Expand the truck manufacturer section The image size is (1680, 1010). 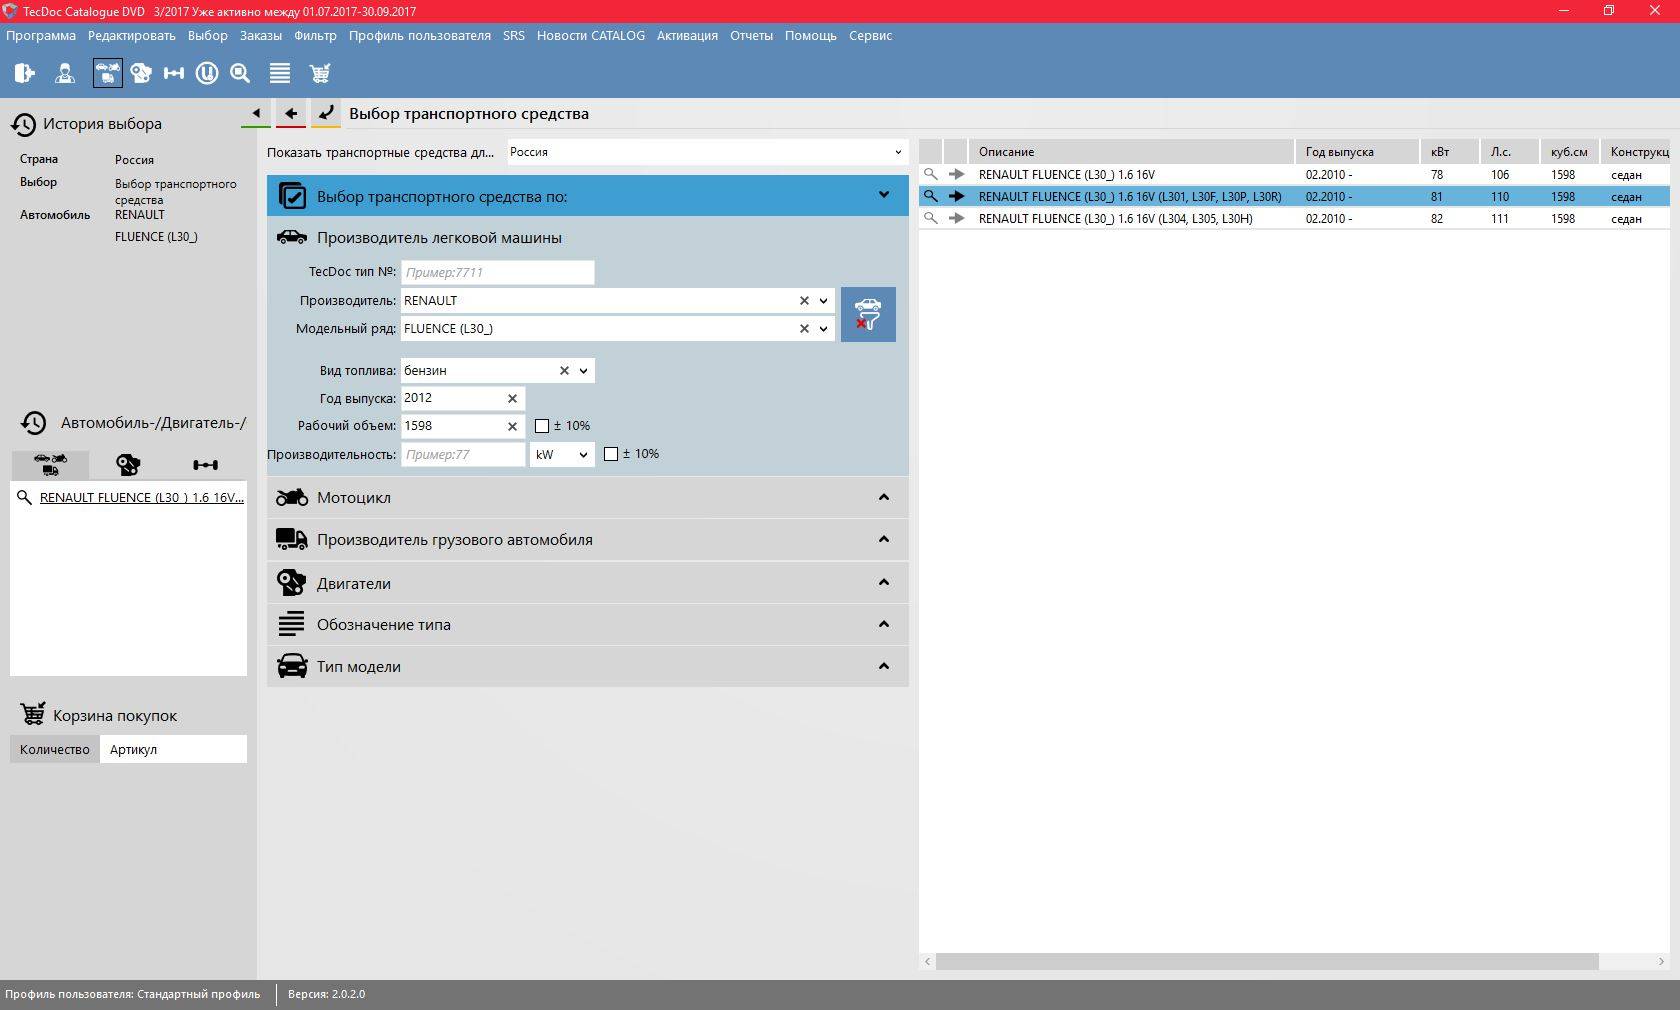click(x=588, y=539)
